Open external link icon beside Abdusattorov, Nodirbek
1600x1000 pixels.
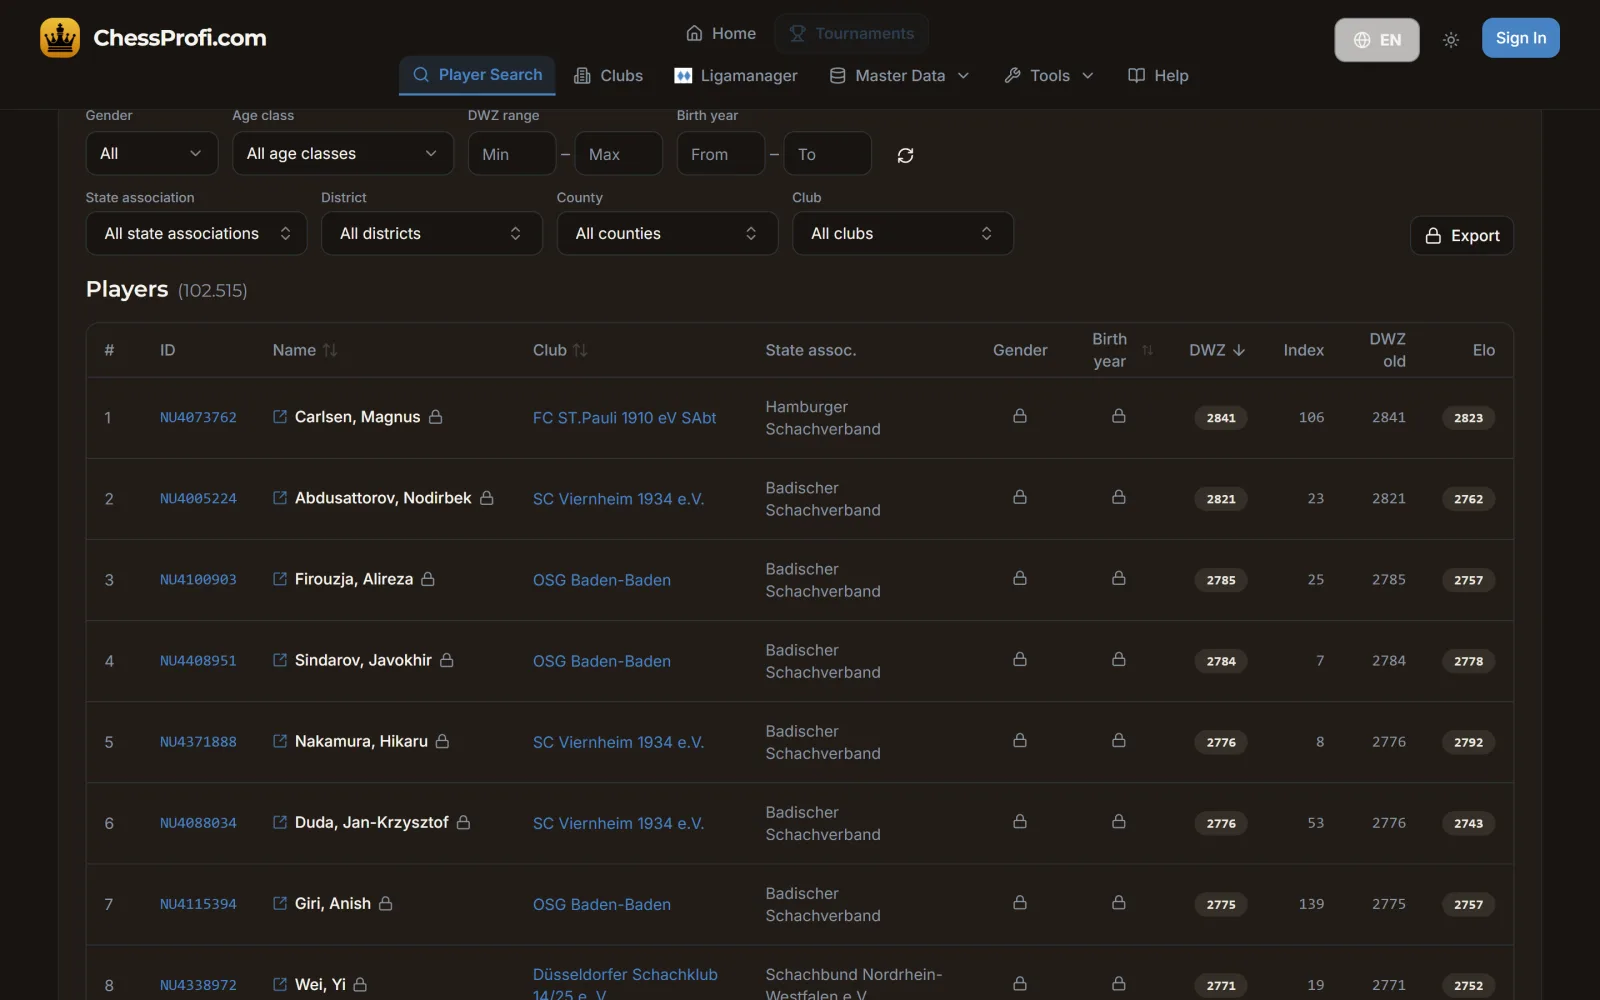pos(280,497)
